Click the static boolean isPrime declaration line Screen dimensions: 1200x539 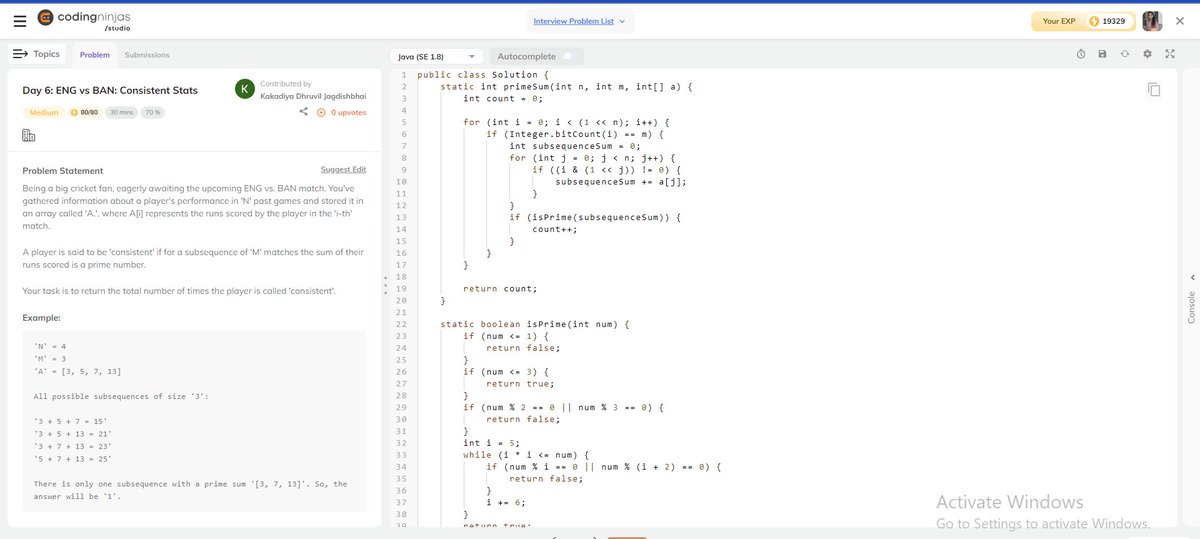pyautogui.click(x=534, y=324)
